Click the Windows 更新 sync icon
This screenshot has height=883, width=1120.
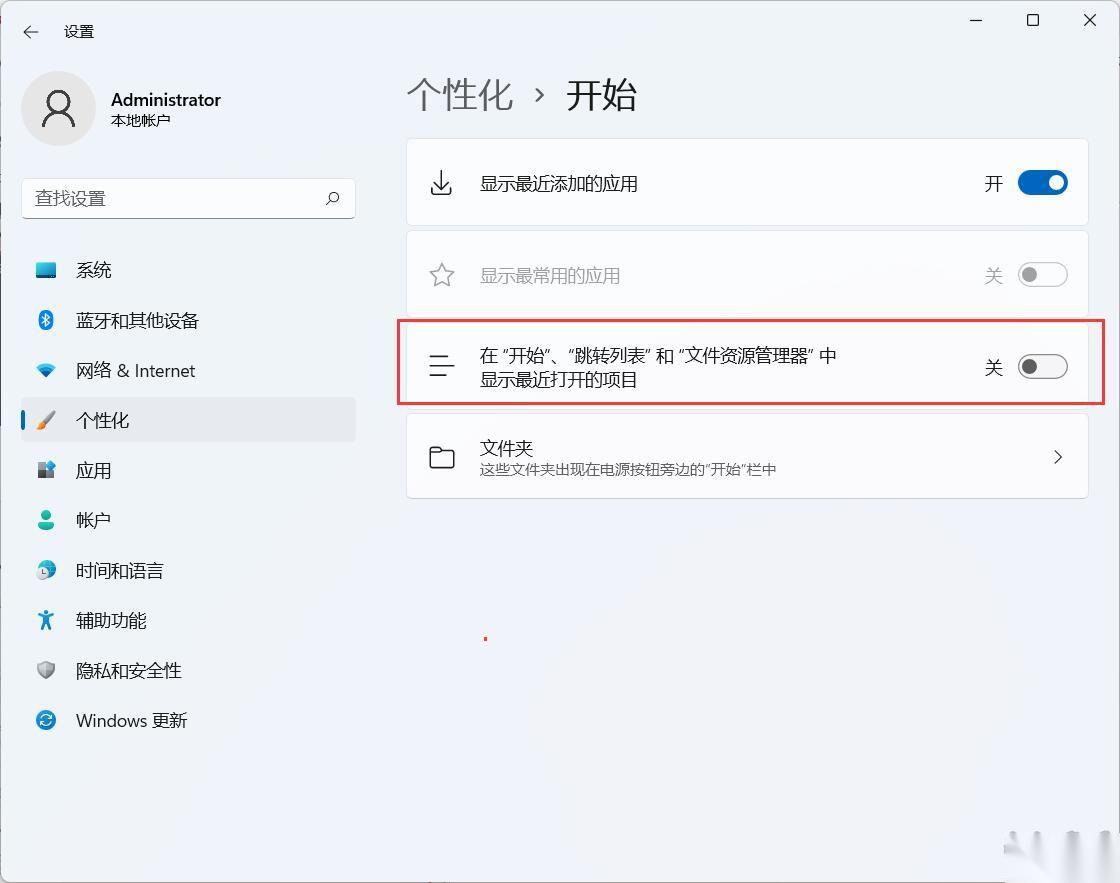46,720
